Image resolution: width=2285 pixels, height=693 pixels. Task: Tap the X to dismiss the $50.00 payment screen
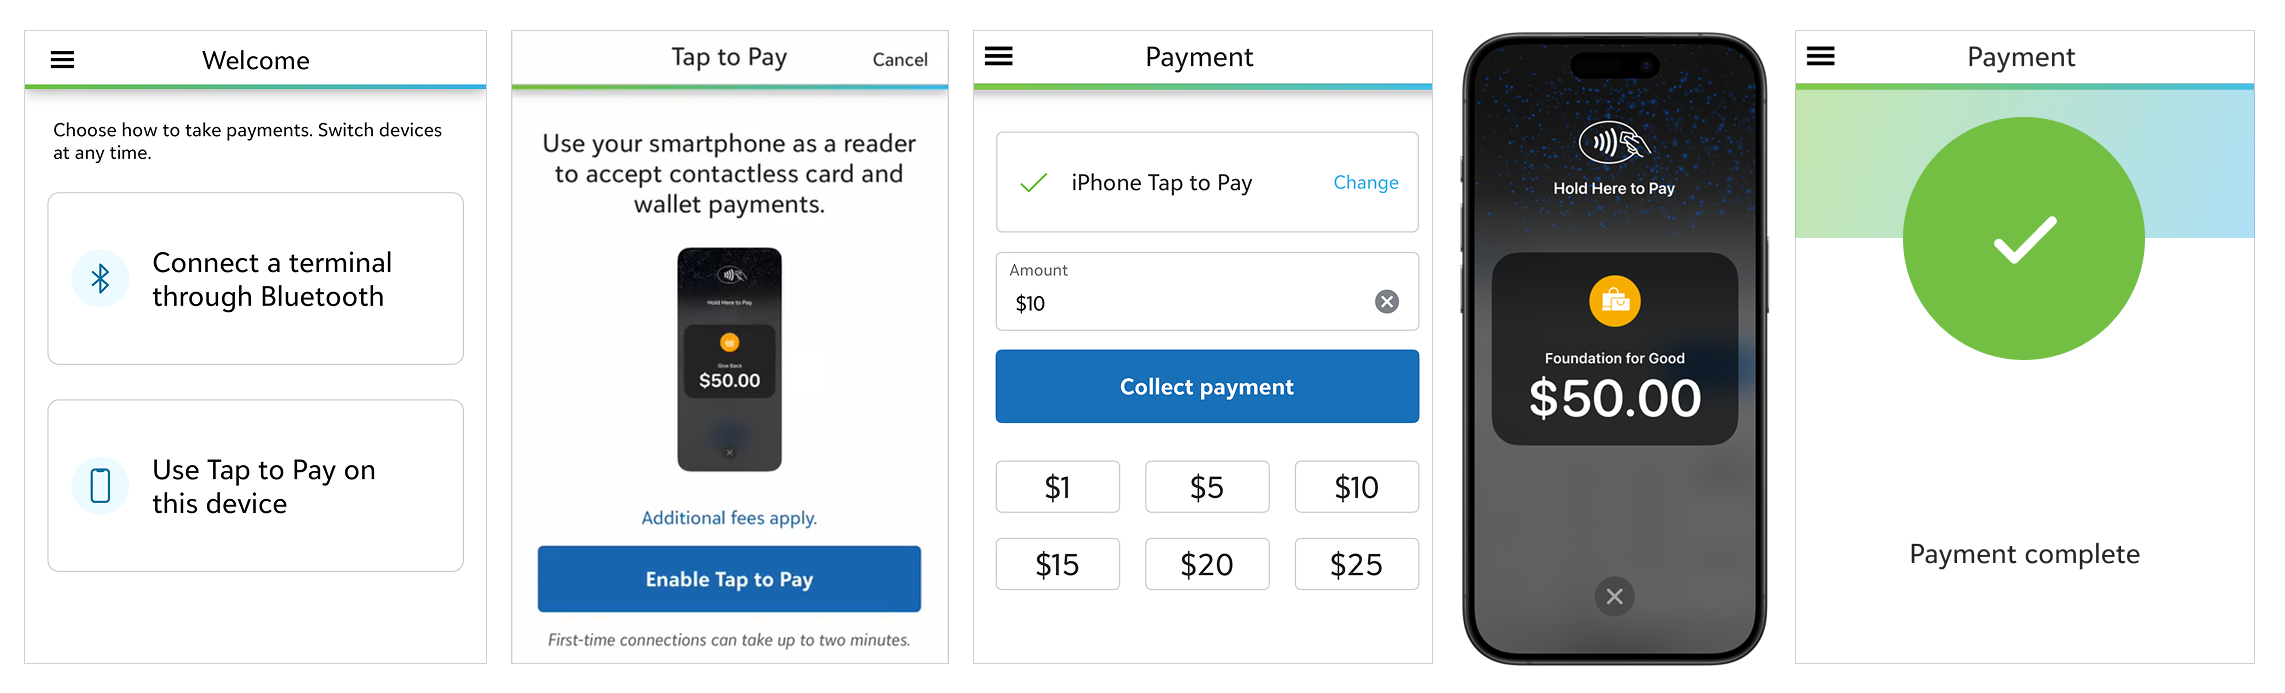[1613, 597]
